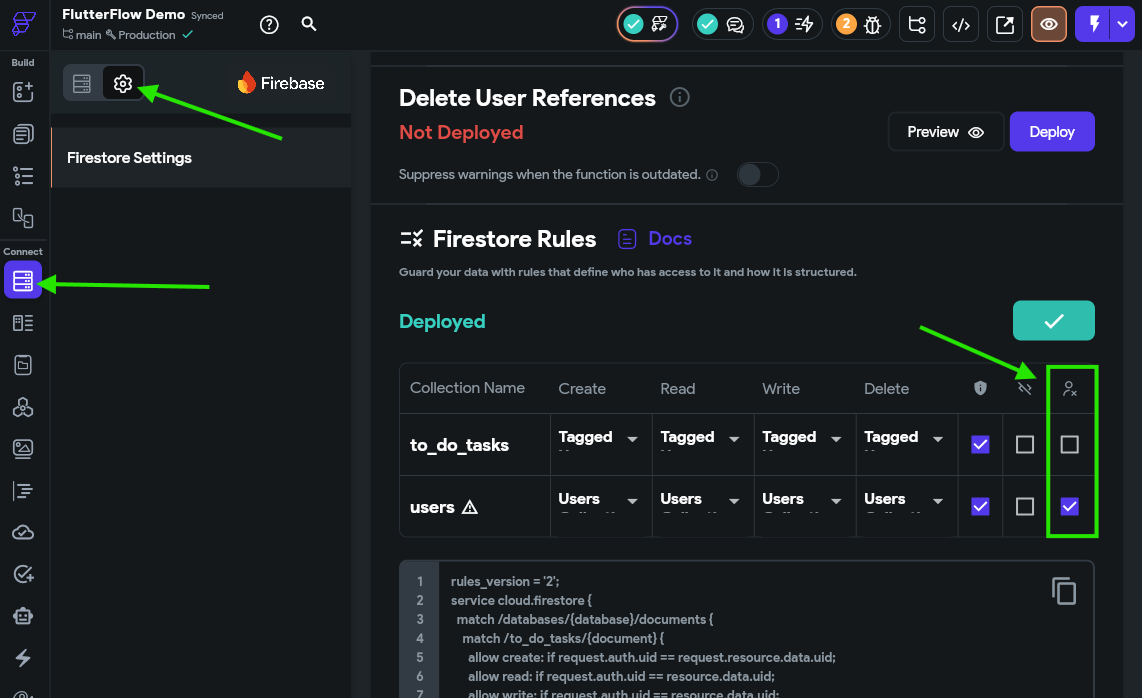Open the Cloud Functions sidebar icon
The image size is (1142, 698).
point(23,533)
